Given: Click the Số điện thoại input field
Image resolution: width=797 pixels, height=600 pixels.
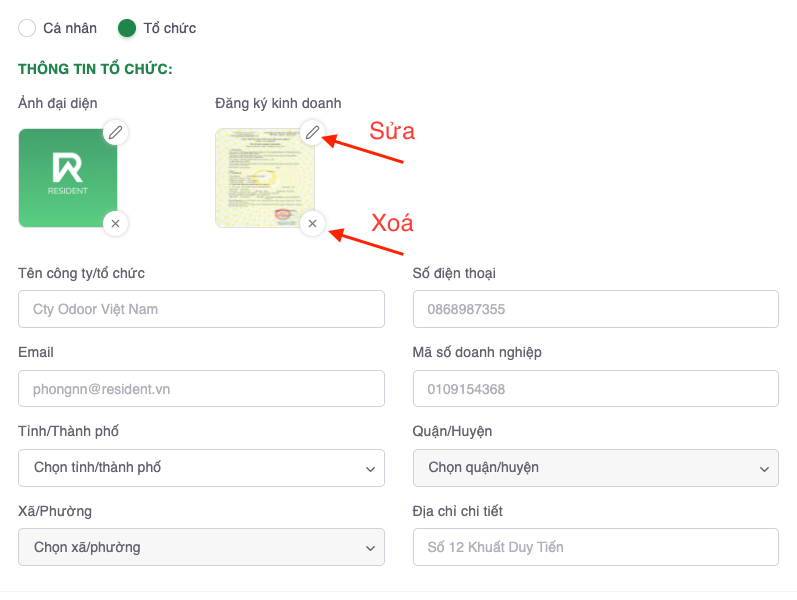Looking at the screenshot, I should click(x=595, y=309).
